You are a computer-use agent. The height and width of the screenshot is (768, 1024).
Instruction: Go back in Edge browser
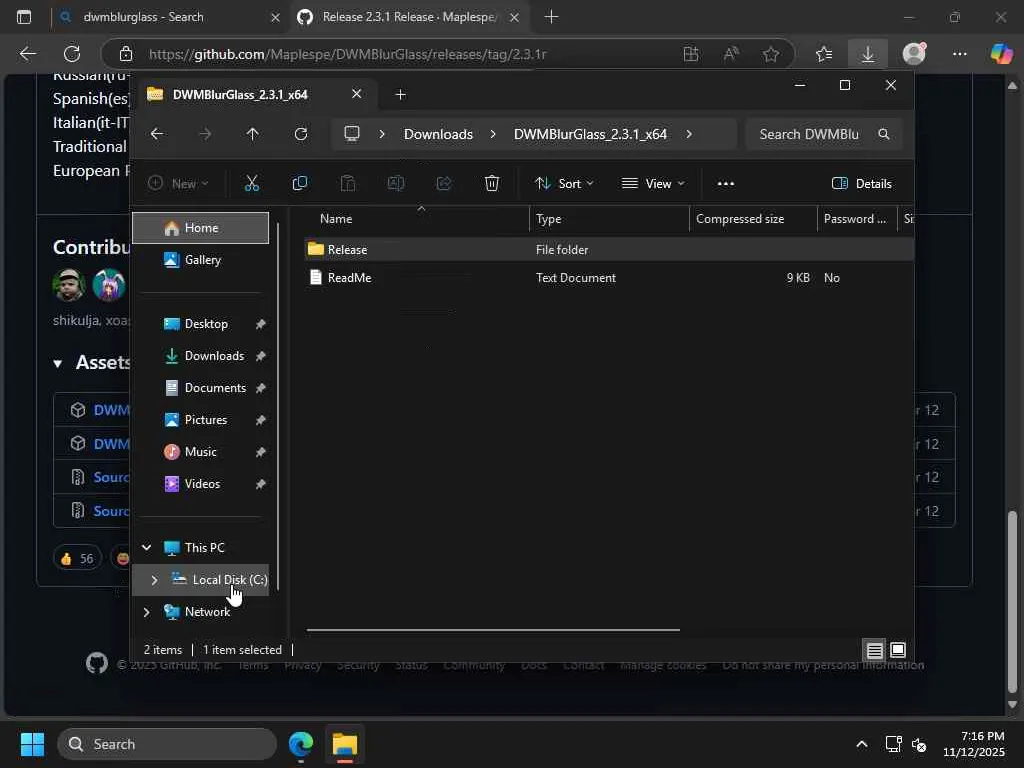click(27, 54)
